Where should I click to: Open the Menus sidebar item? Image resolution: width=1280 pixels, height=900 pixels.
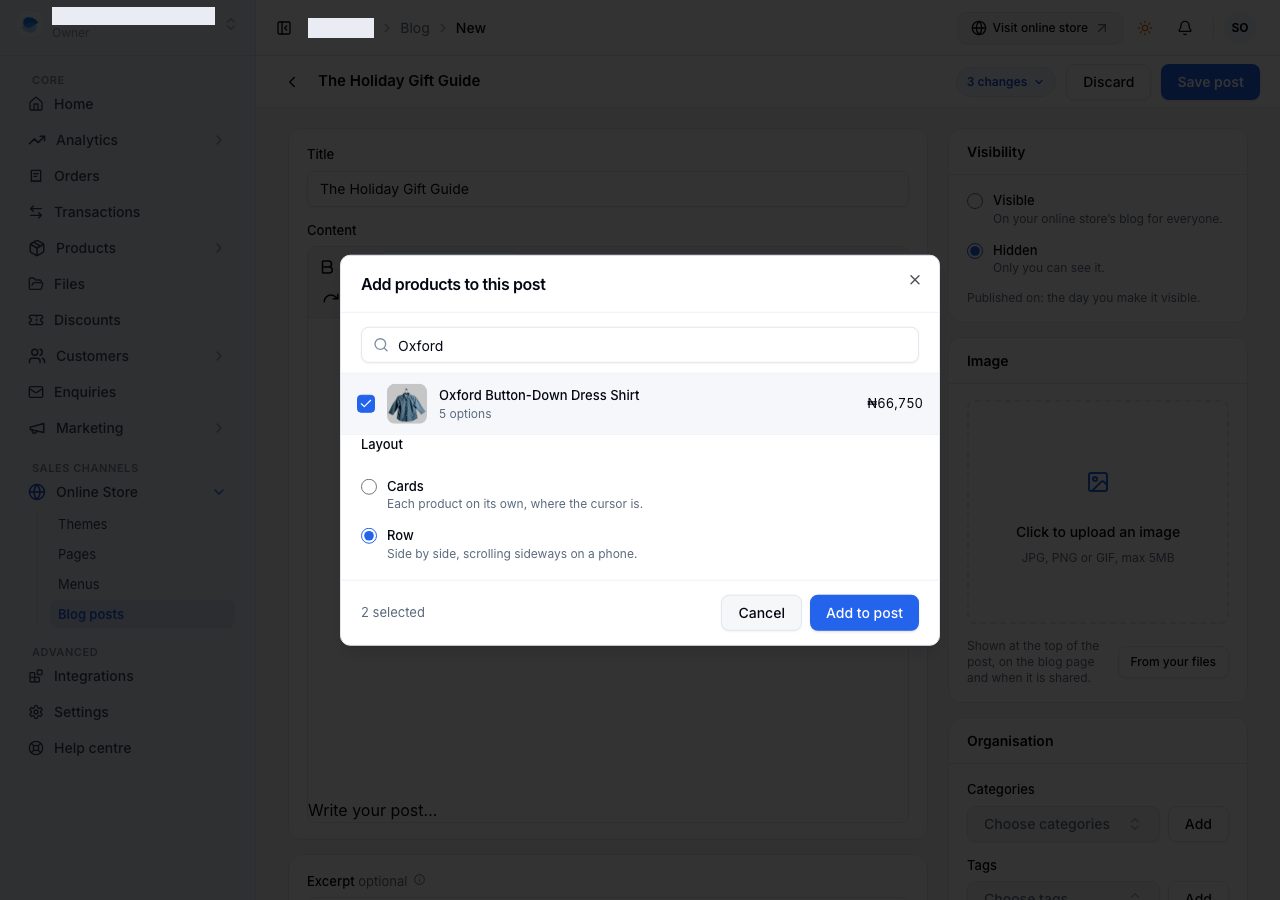(79, 584)
